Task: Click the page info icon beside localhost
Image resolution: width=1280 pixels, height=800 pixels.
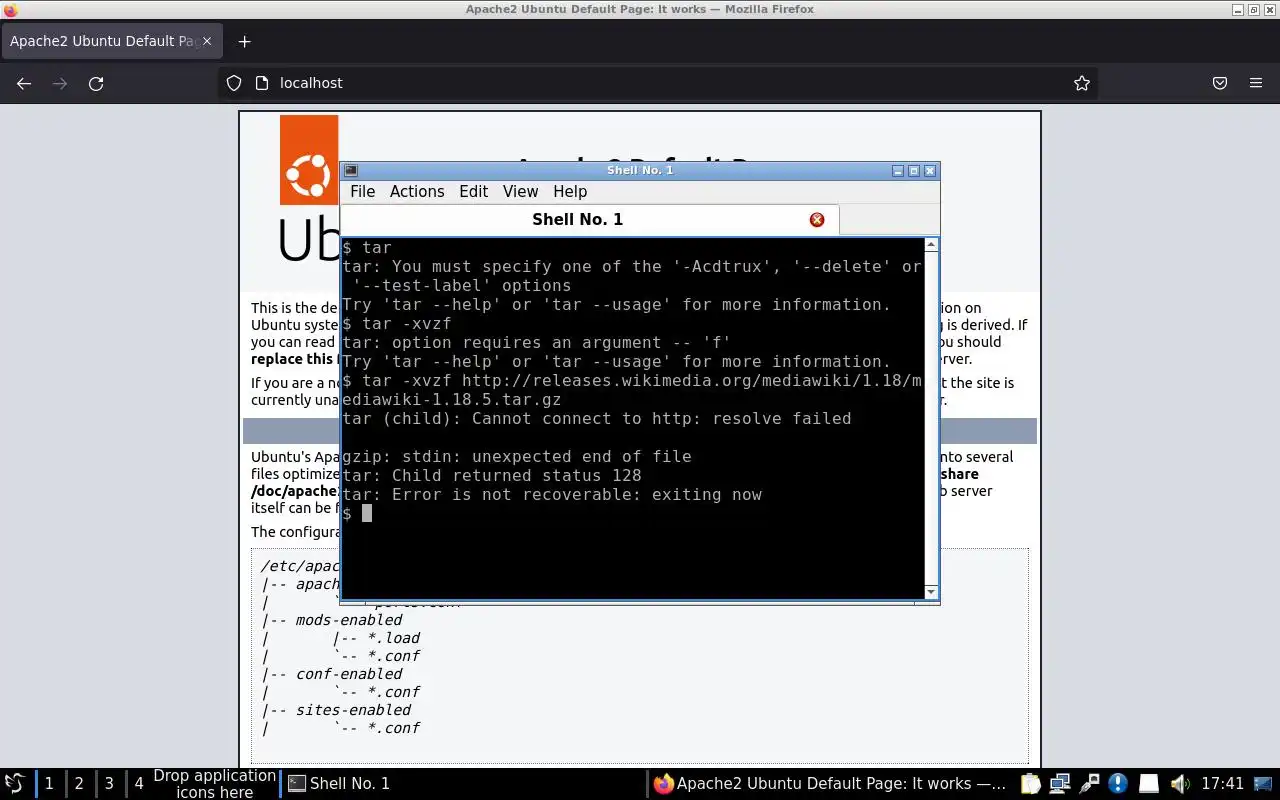Action: [x=262, y=84]
